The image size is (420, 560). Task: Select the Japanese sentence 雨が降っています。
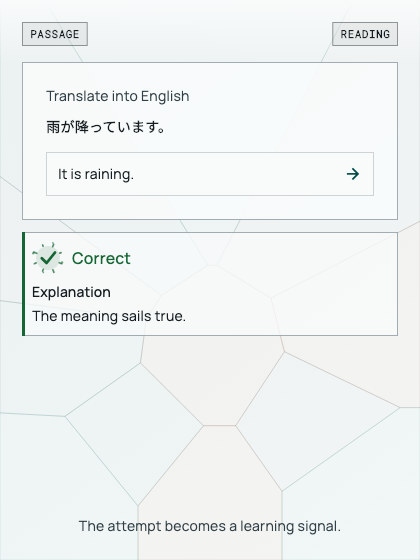tap(106, 127)
